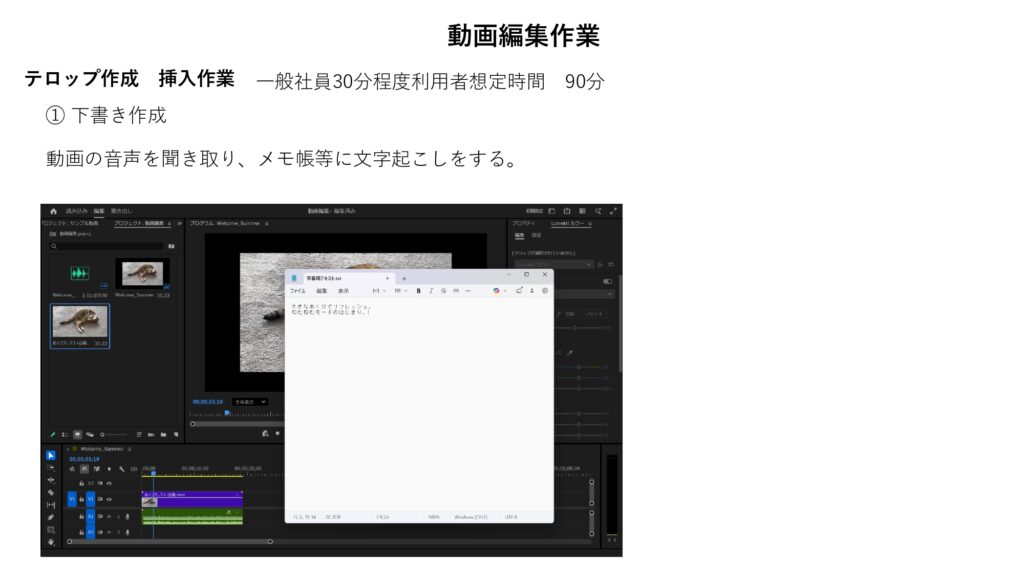Screen dimensions: 1024x576
Task: Add a new tab in Notepad
Action: click(x=404, y=277)
